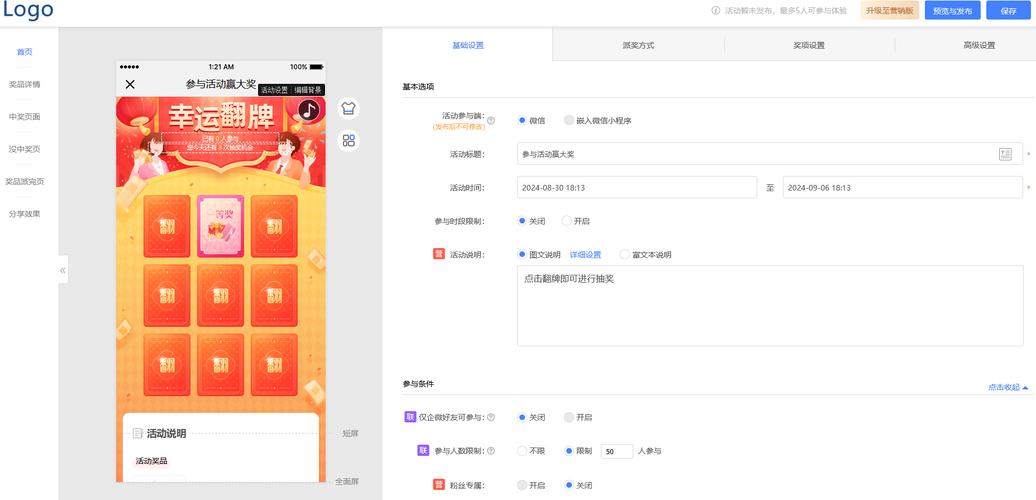Open the components grid icon beside the preview
The height and width of the screenshot is (500, 1036).
tap(349, 140)
